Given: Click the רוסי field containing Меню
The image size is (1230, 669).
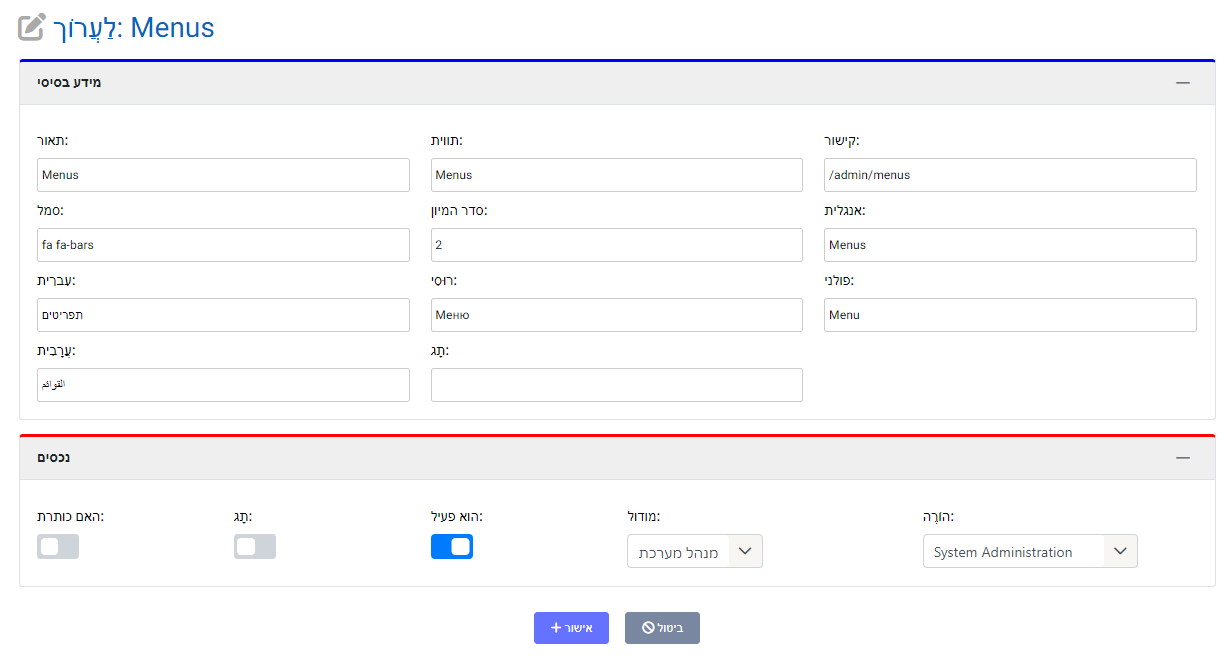Looking at the screenshot, I should (616, 315).
